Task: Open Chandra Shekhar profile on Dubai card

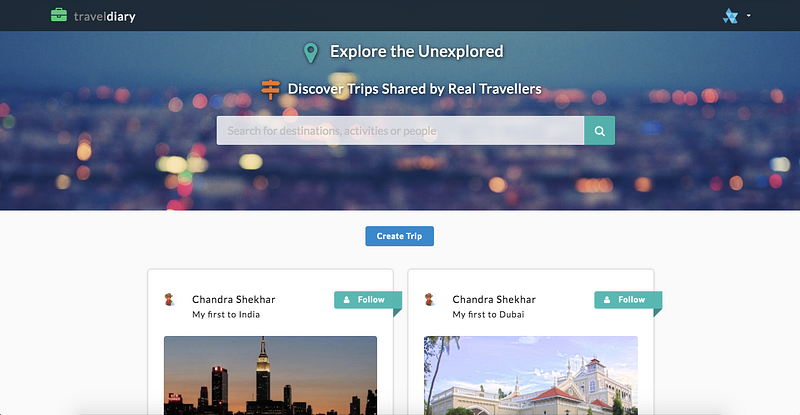Action: [494, 300]
